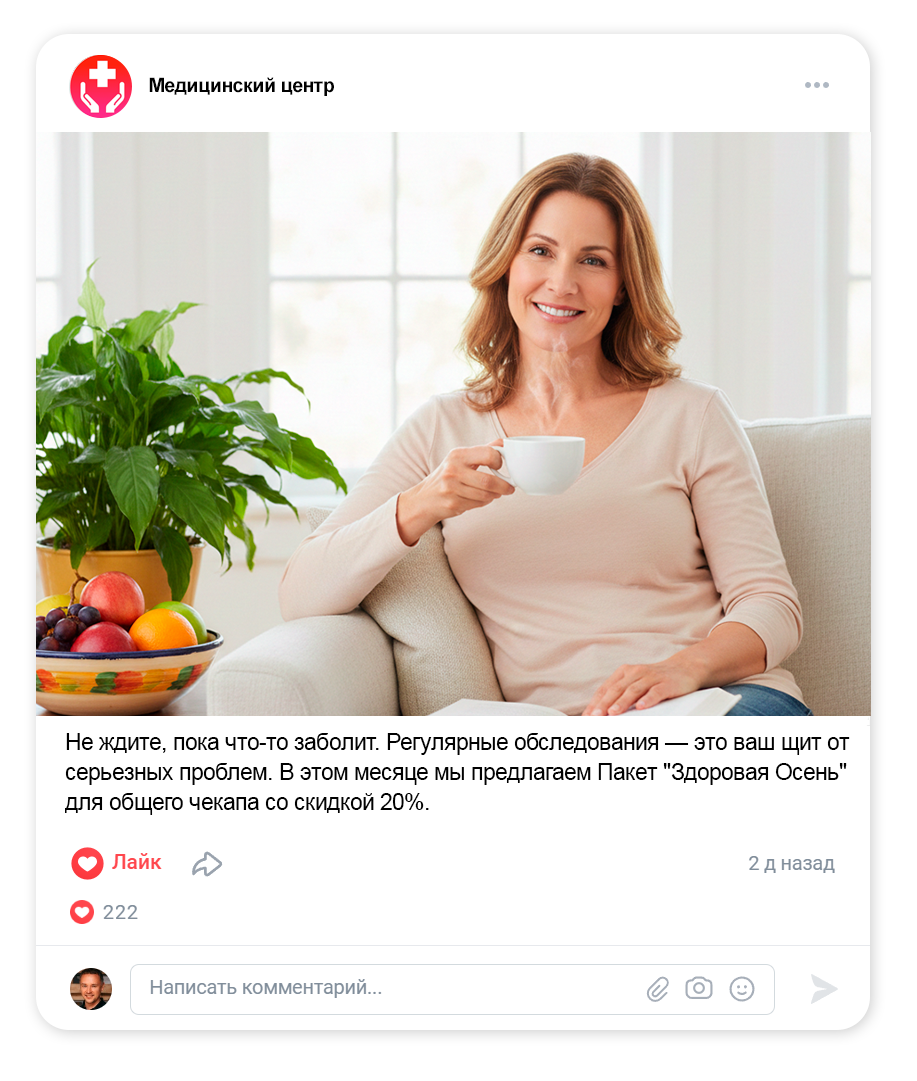Click the medical center logo avatar

[x=101, y=86]
